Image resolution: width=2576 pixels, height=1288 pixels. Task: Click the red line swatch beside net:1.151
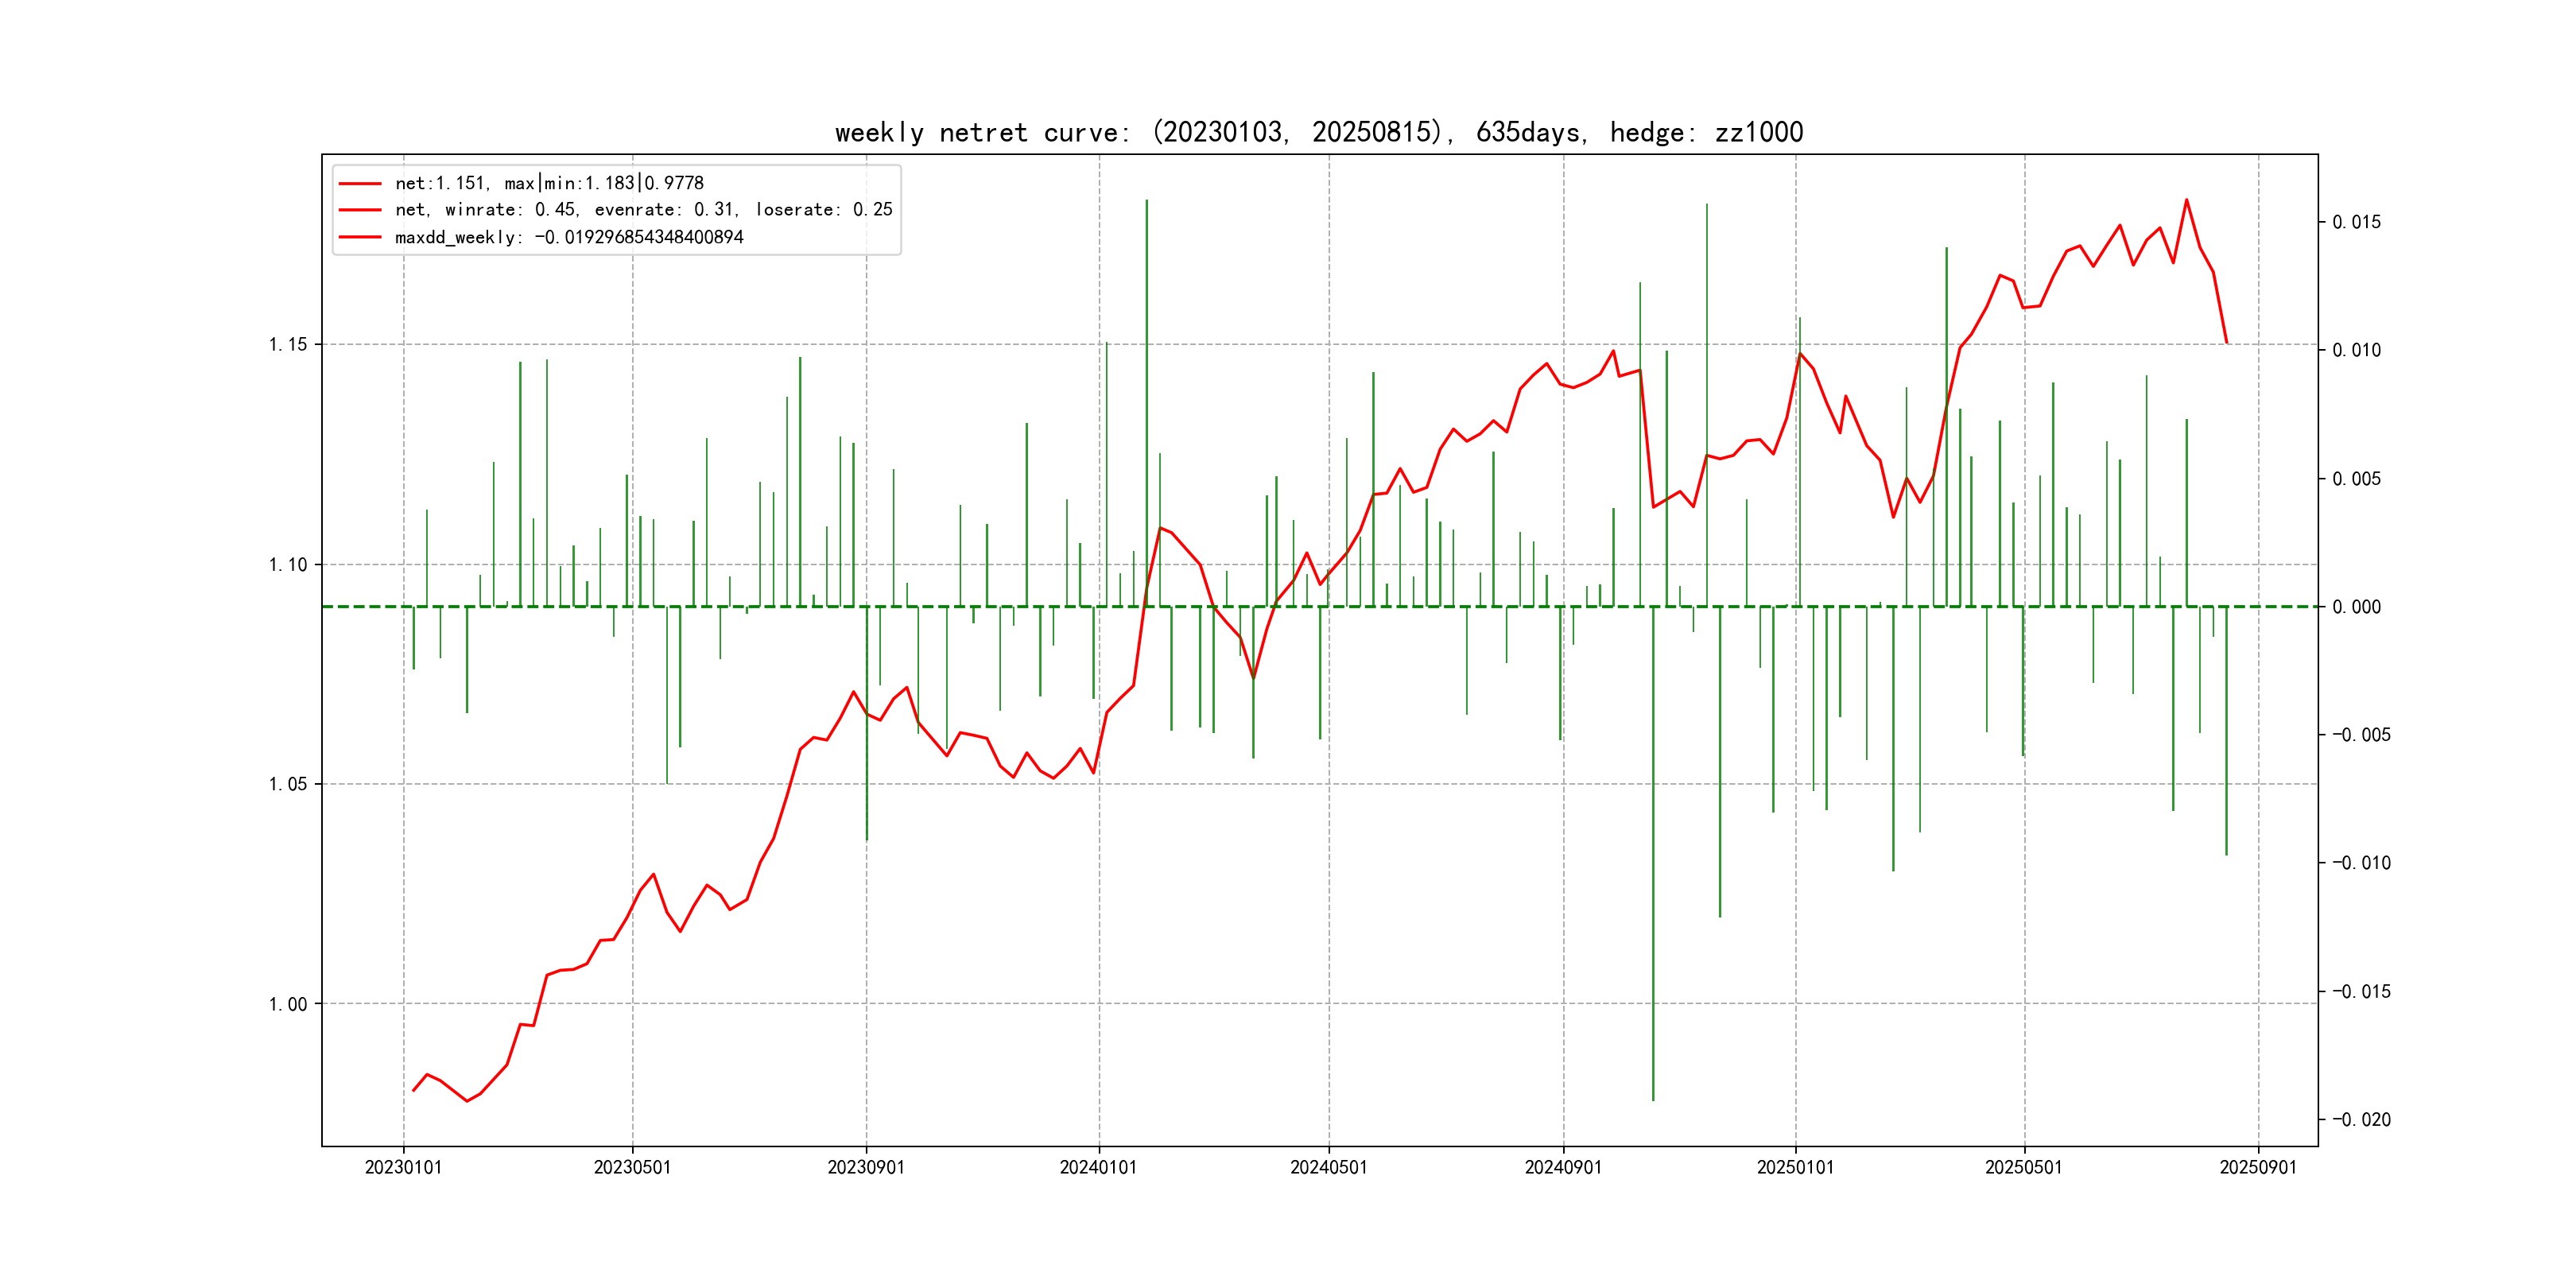click(360, 183)
